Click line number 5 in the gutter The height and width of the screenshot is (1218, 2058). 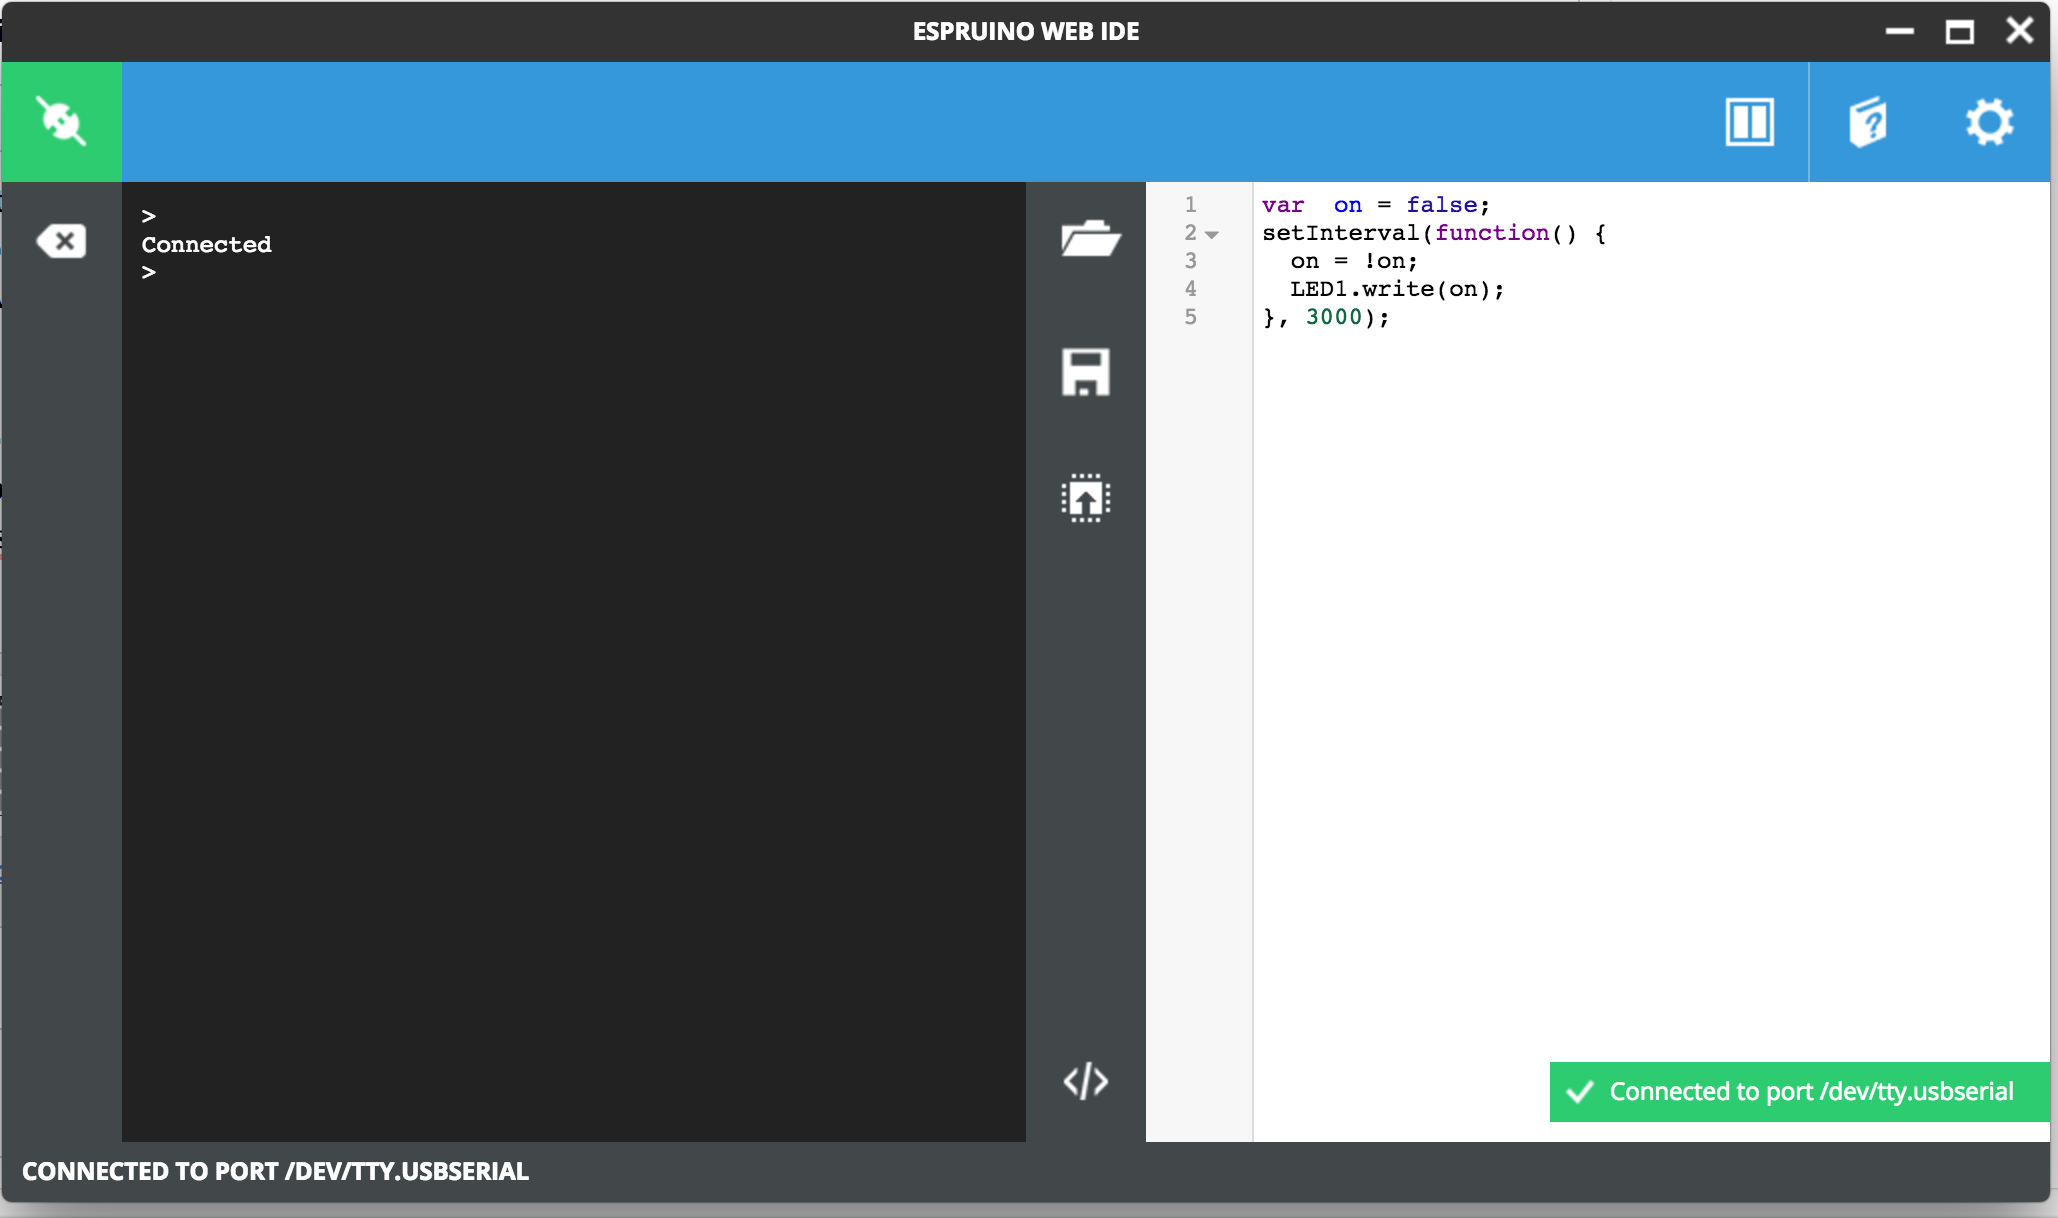(1191, 317)
